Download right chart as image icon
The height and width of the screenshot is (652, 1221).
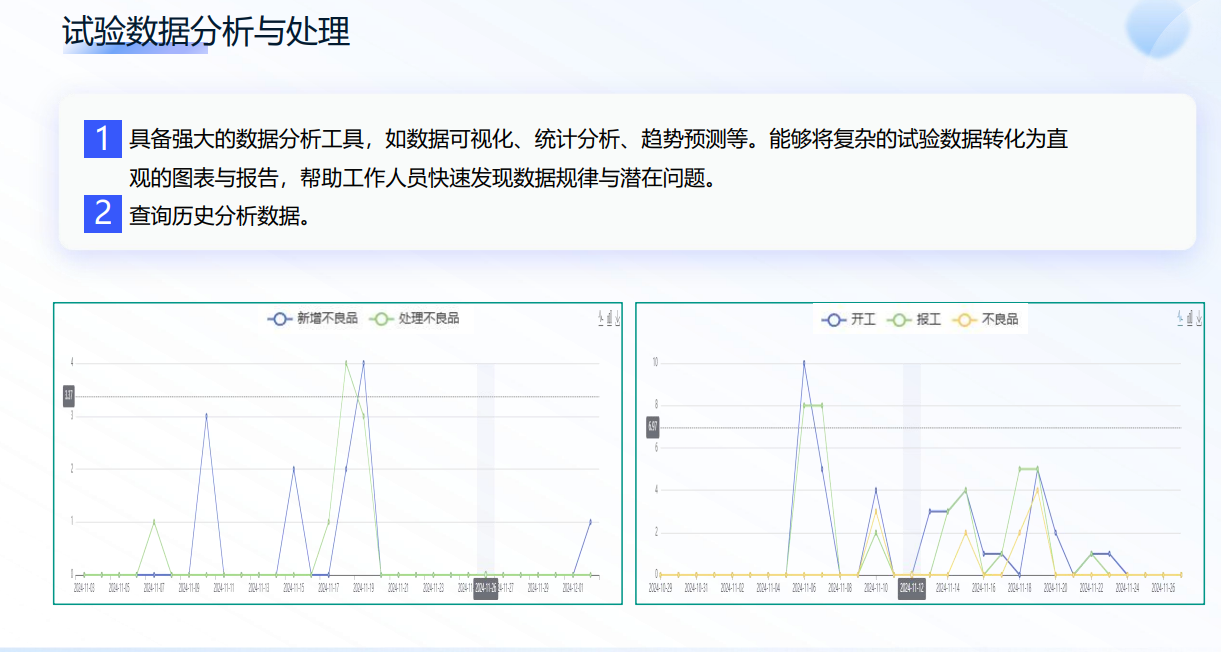click(x=1198, y=318)
